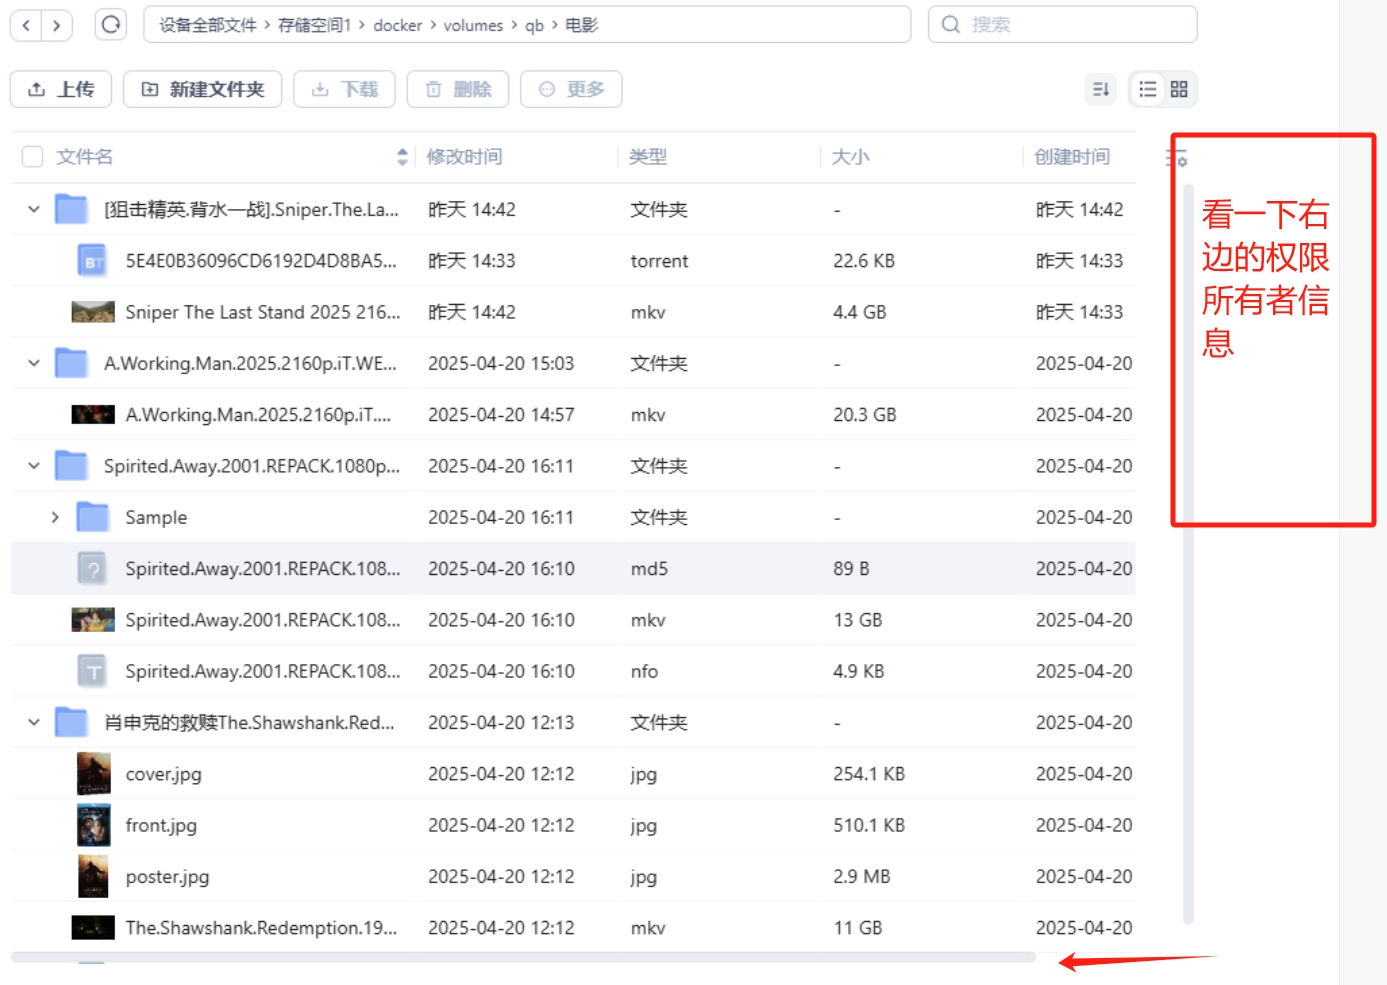1387x985 pixels.
Task: Switch to list view layout
Action: (1147, 89)
